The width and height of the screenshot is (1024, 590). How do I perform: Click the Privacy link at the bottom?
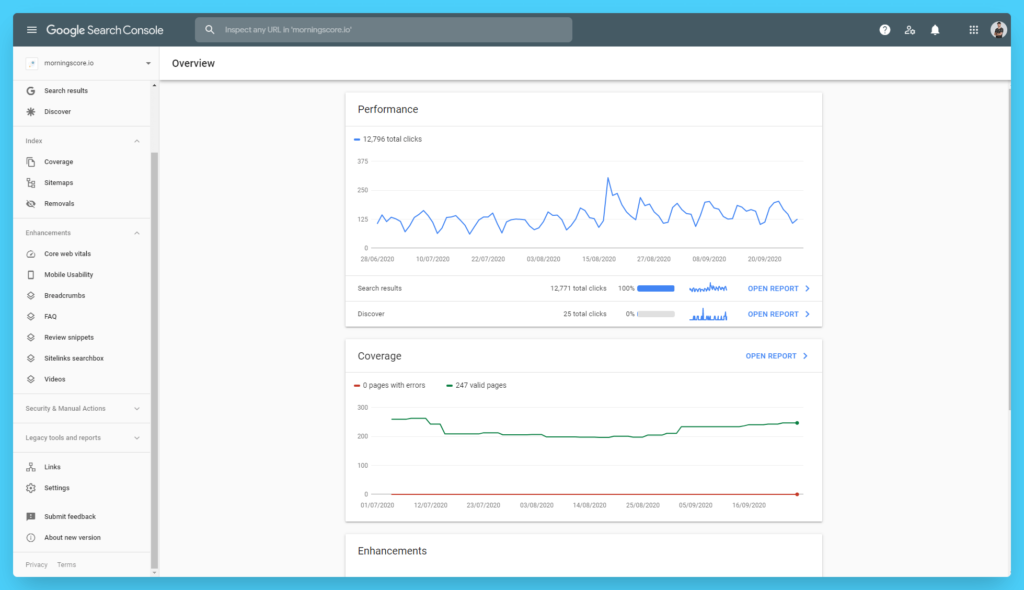[36, 564]
